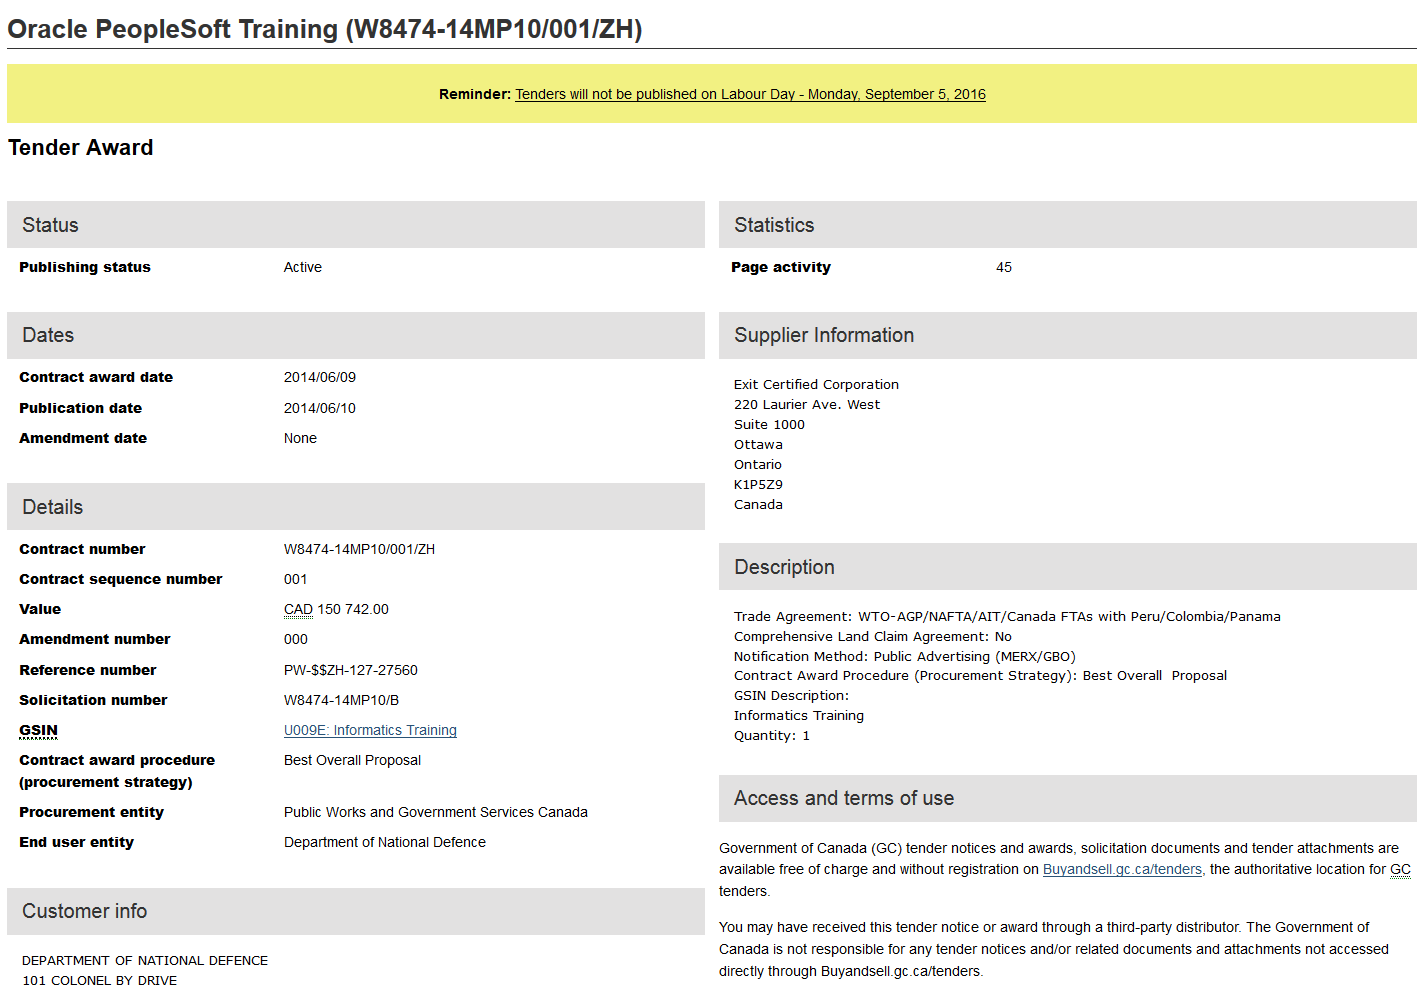
Task: Click the supplier address 220 Laurier Ave. West
Action: coord(807,404)
